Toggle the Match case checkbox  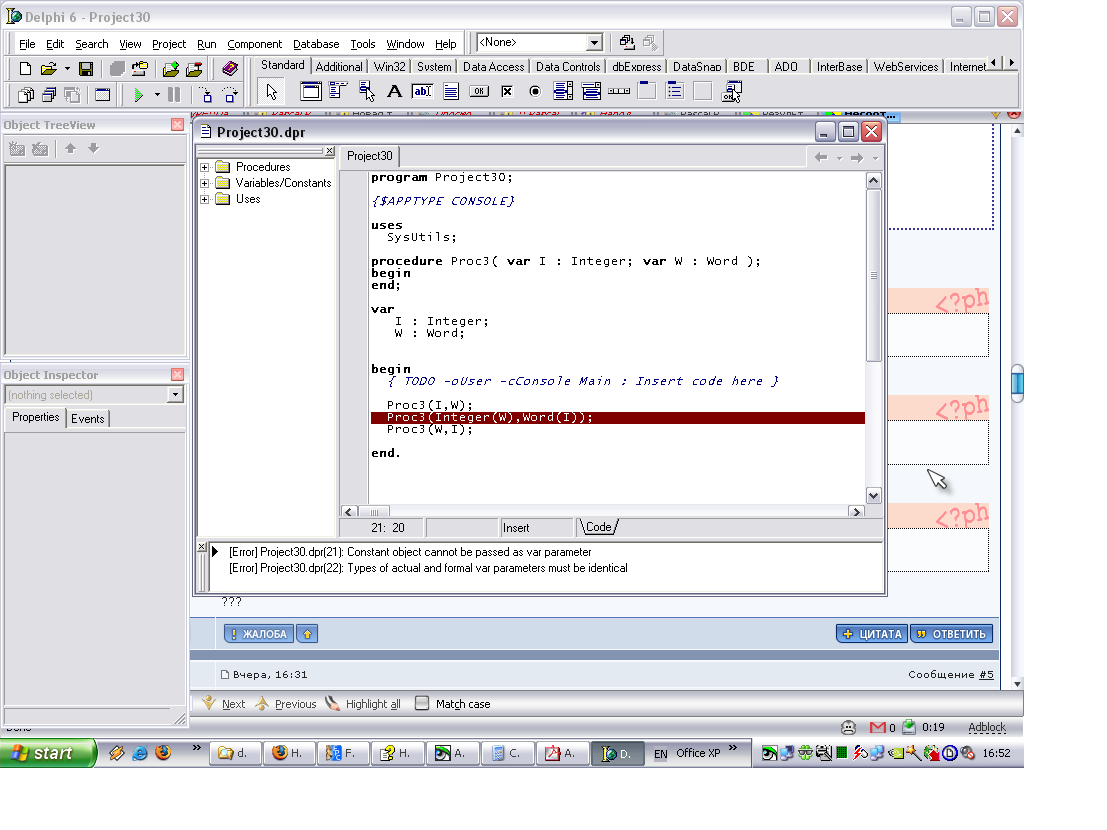pos(422,704)
